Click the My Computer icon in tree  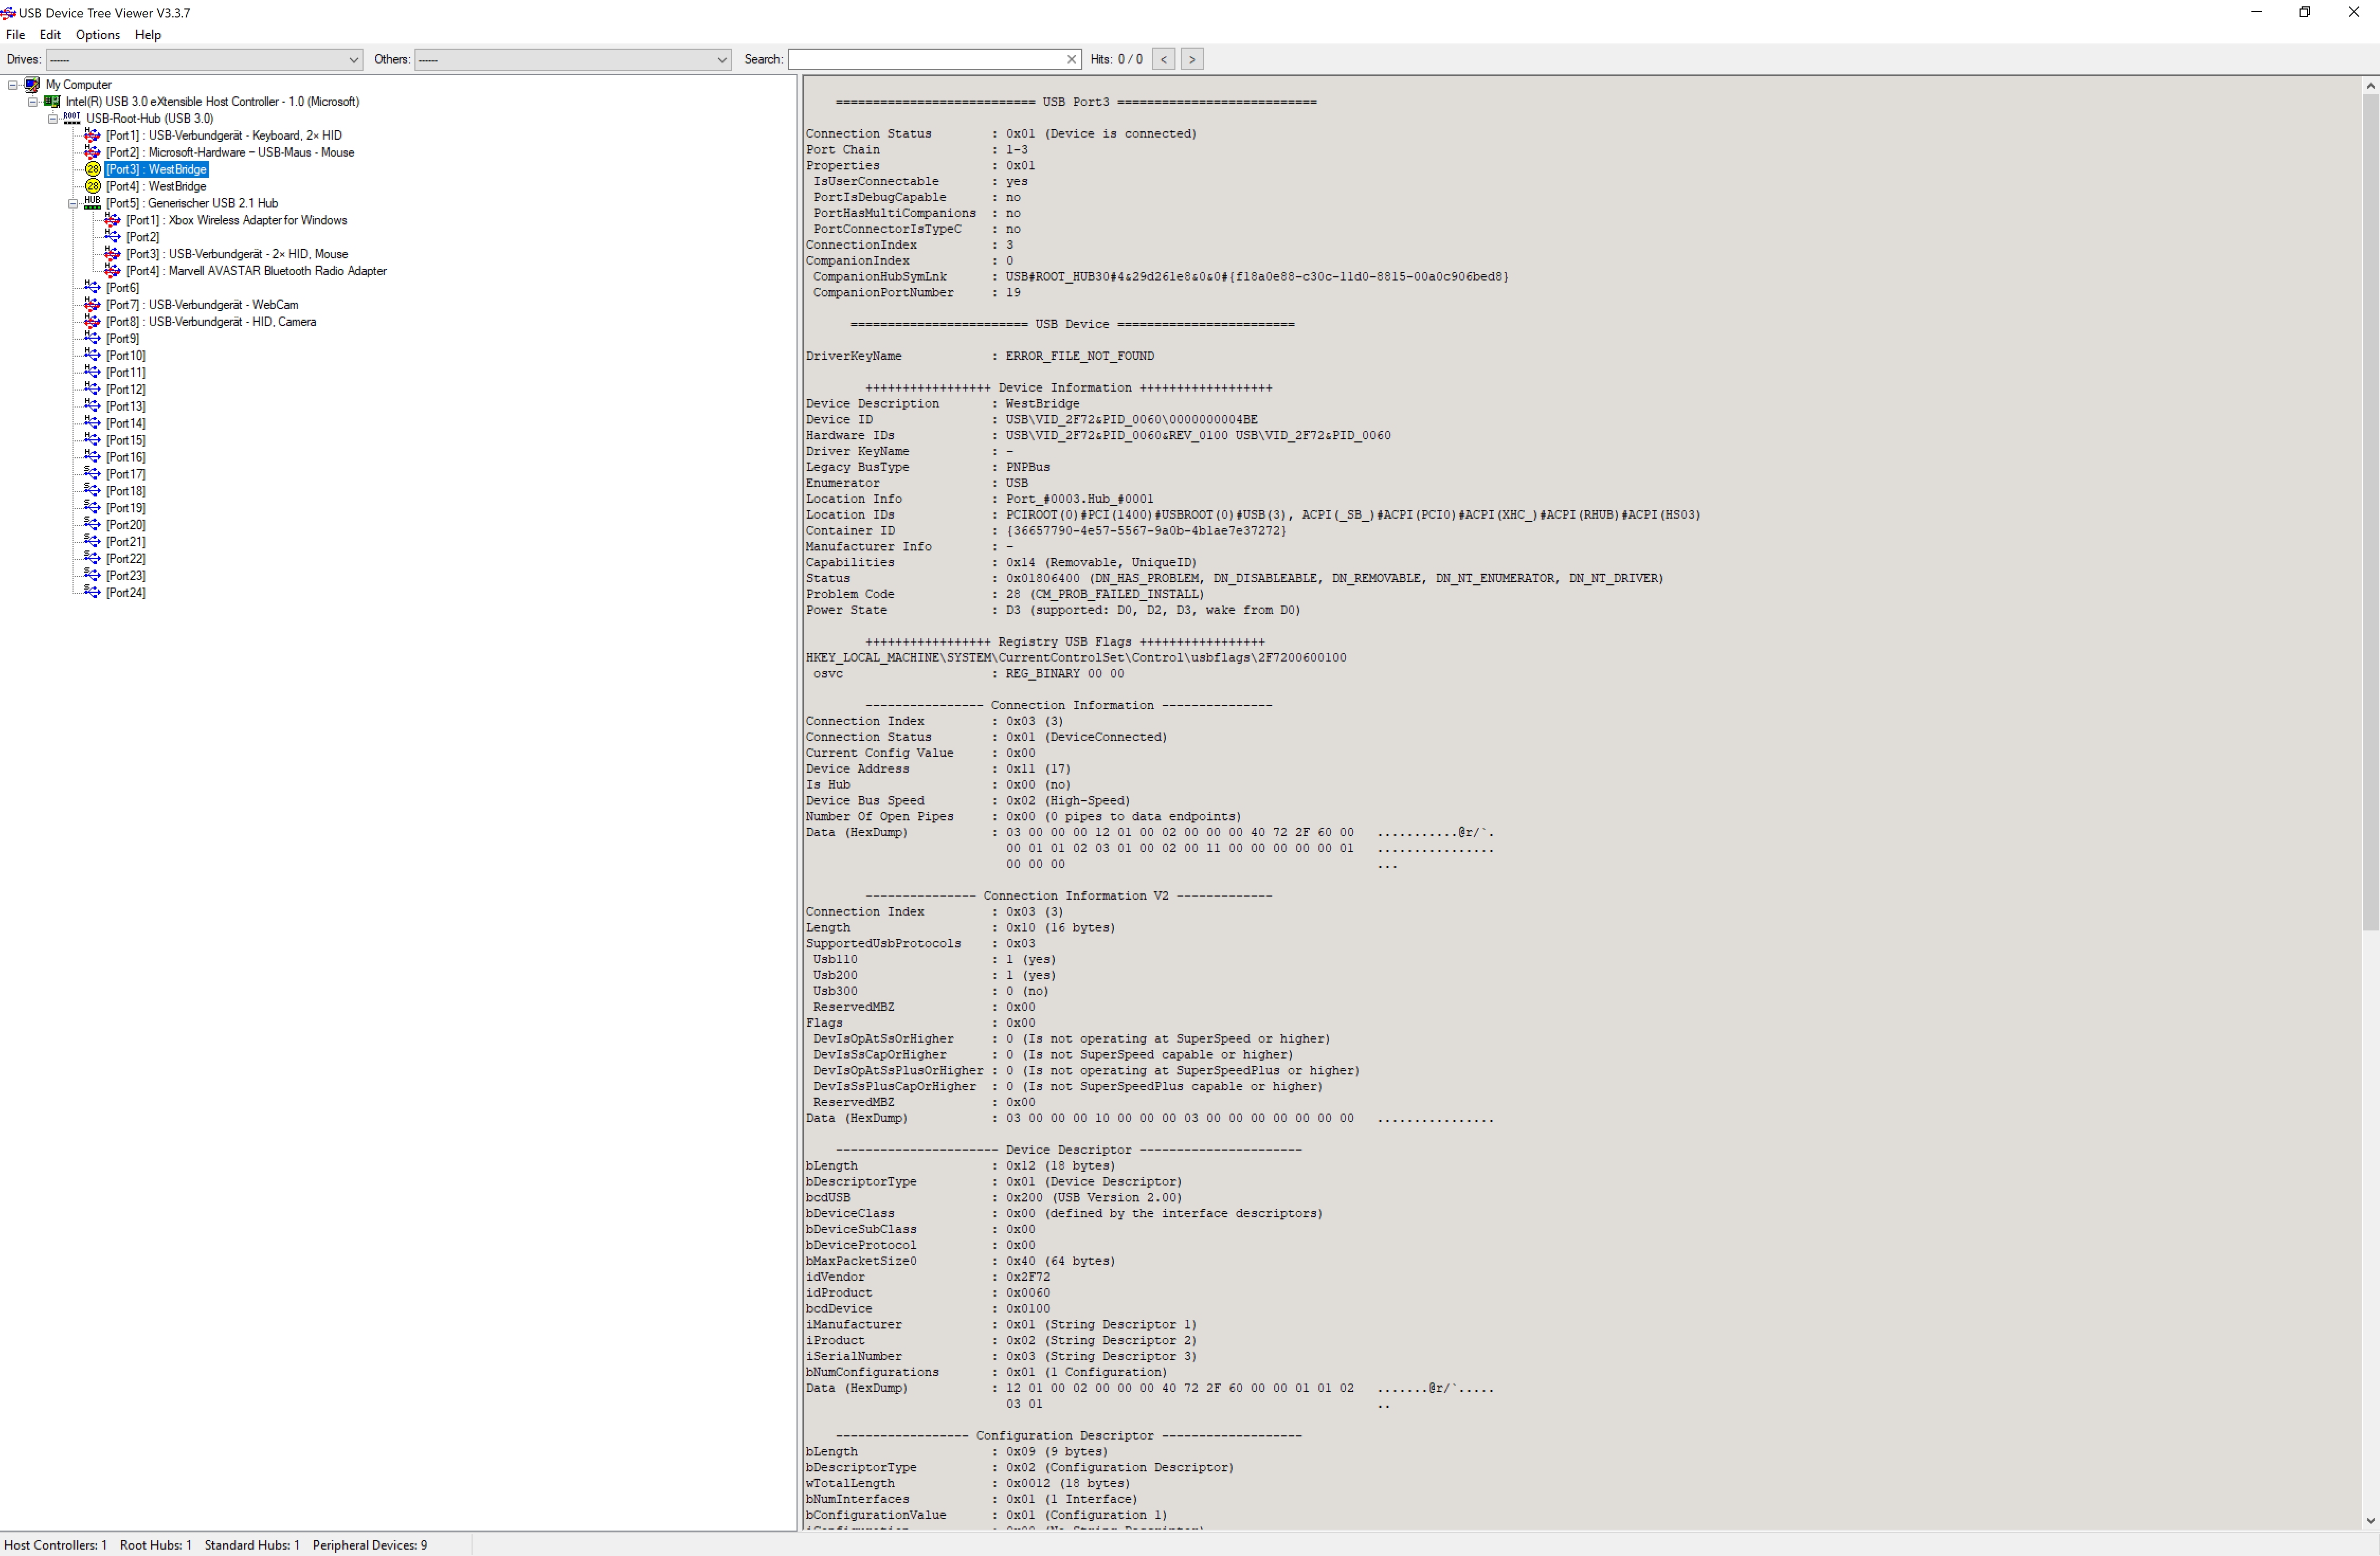coord(32,85)
